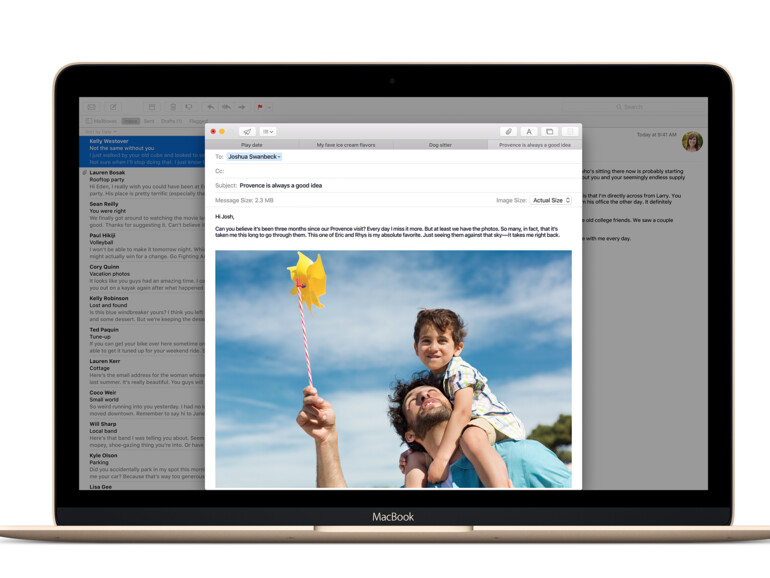This screenshot has height=578, width=770.
Task: Select the Provence is always a good idea tab
Action: pos(534,145)
